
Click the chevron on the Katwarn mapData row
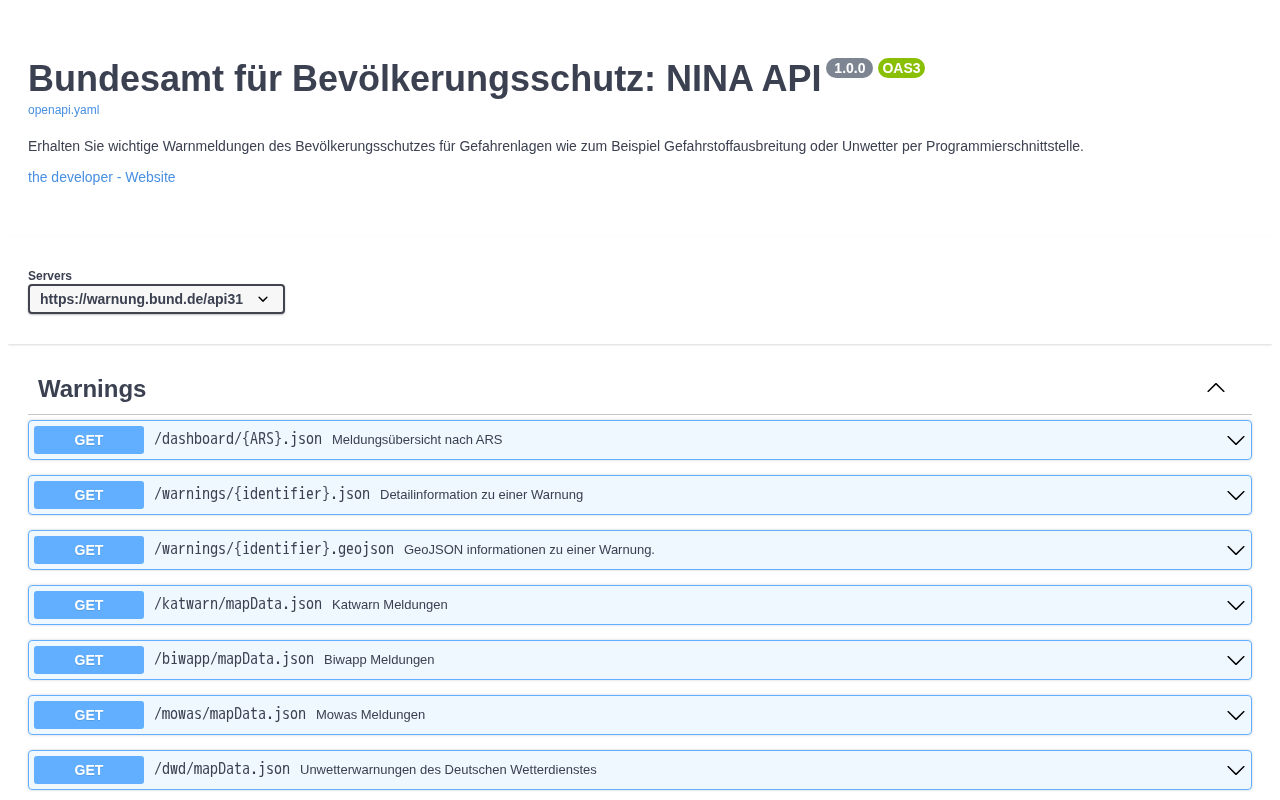pyautogui.click(x=1236, y=605)
